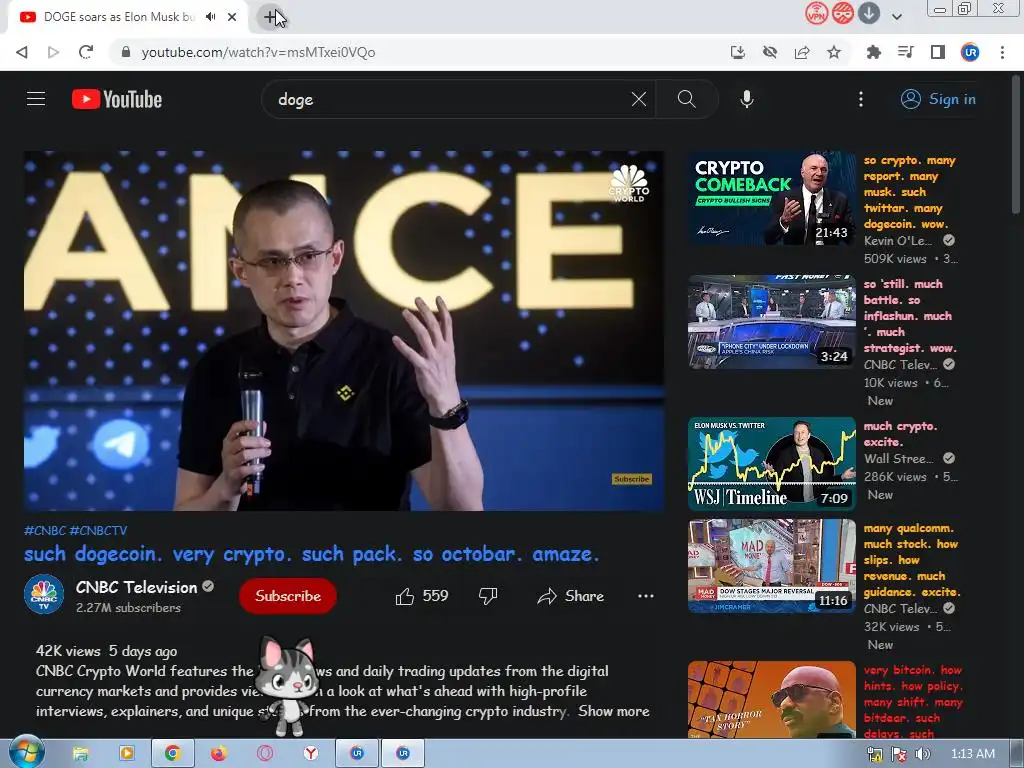Click the search magnifier button
This screenshot has width=1024, height=768.
tap(686, 99)
